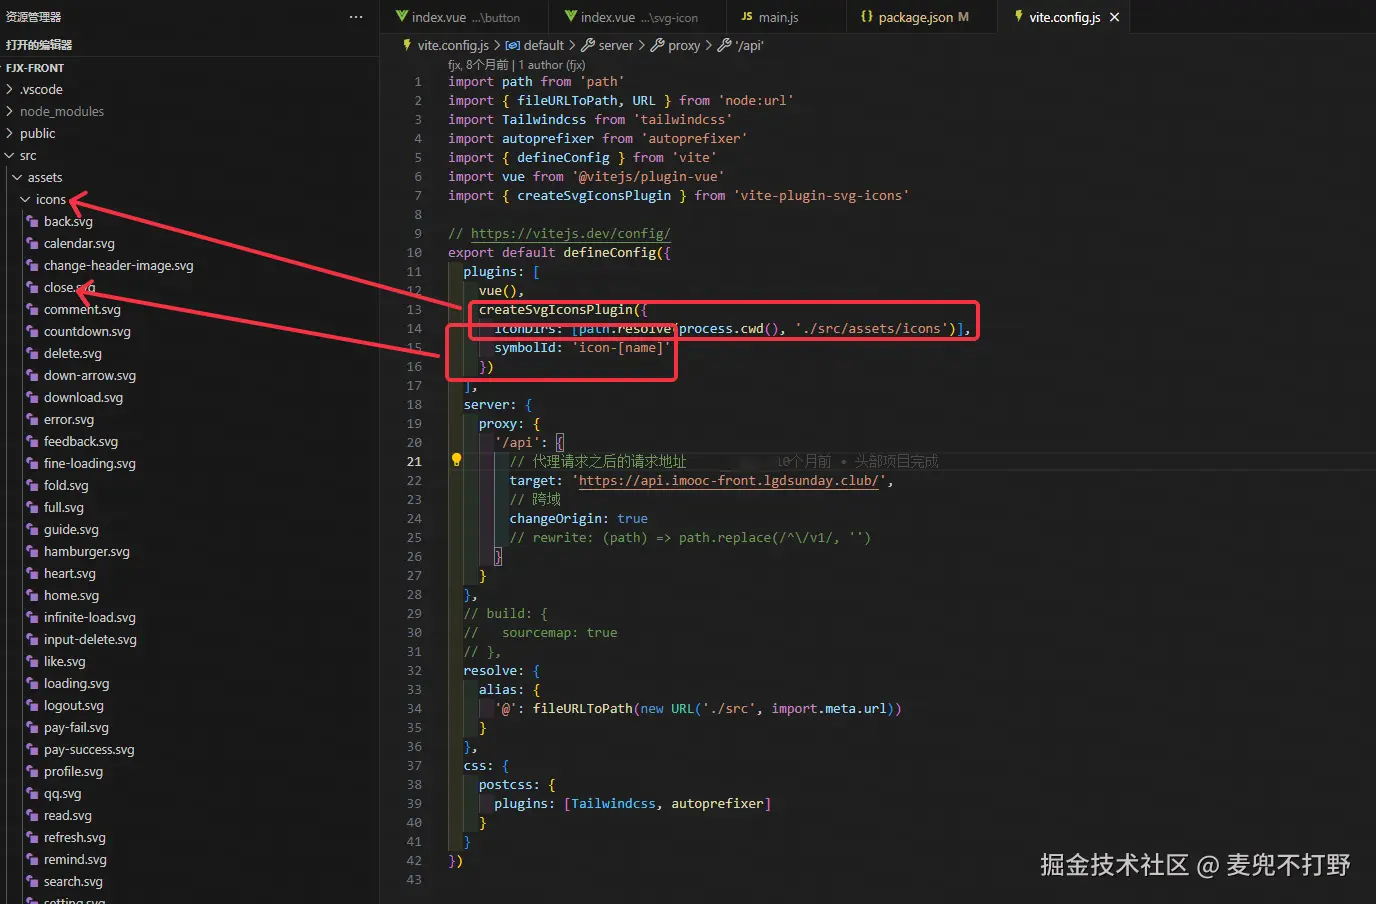Viewport: 1376px width, 904px height.
Task: Close the vite.config.js tab
Action: coord(1114,17)
